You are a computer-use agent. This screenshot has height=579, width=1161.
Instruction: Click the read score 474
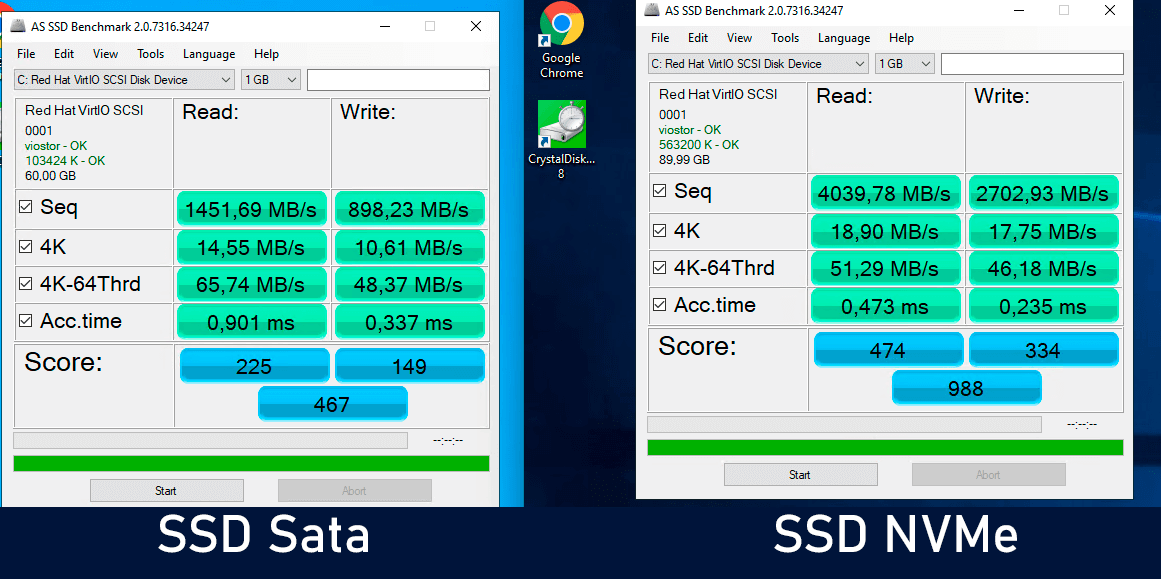[889, 349]
